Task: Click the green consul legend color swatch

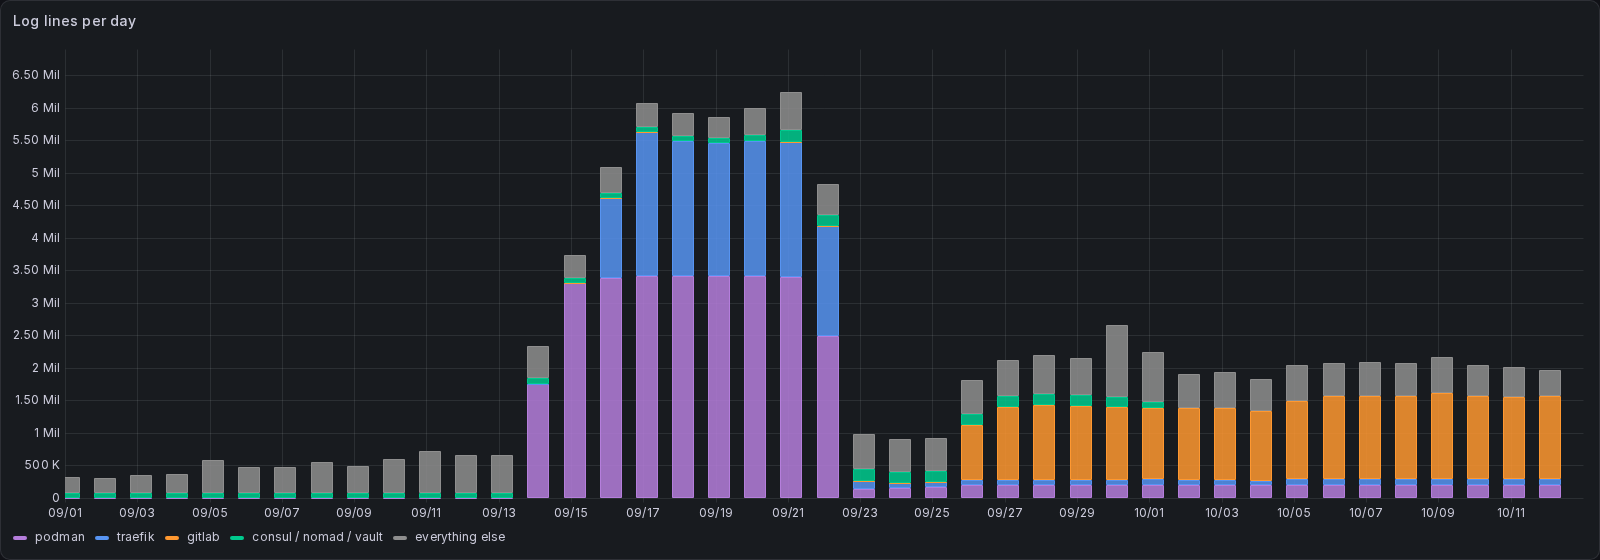Action: click(236, 538)
